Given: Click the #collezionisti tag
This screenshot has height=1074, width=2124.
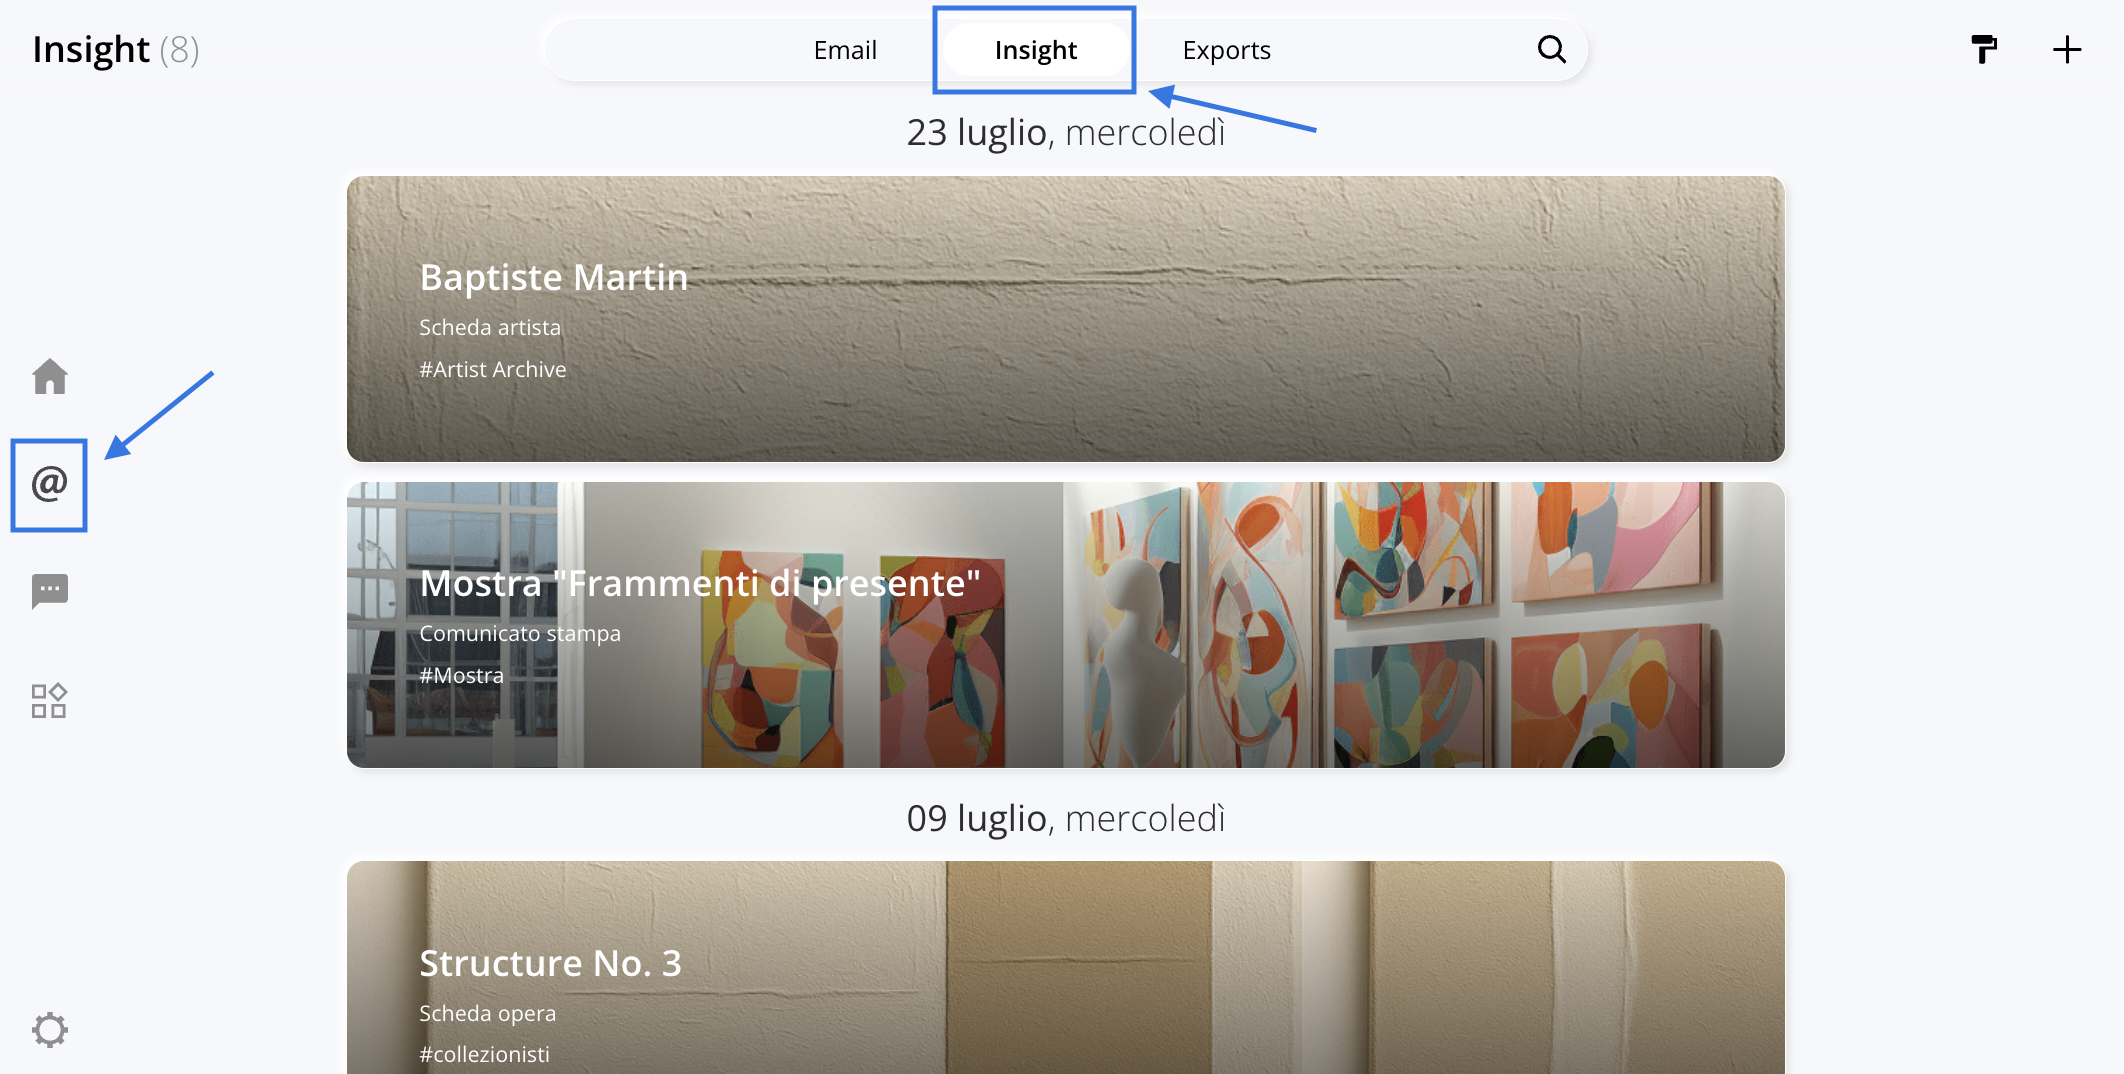Looking at the screenshot, I should [x=484, y=1054].
